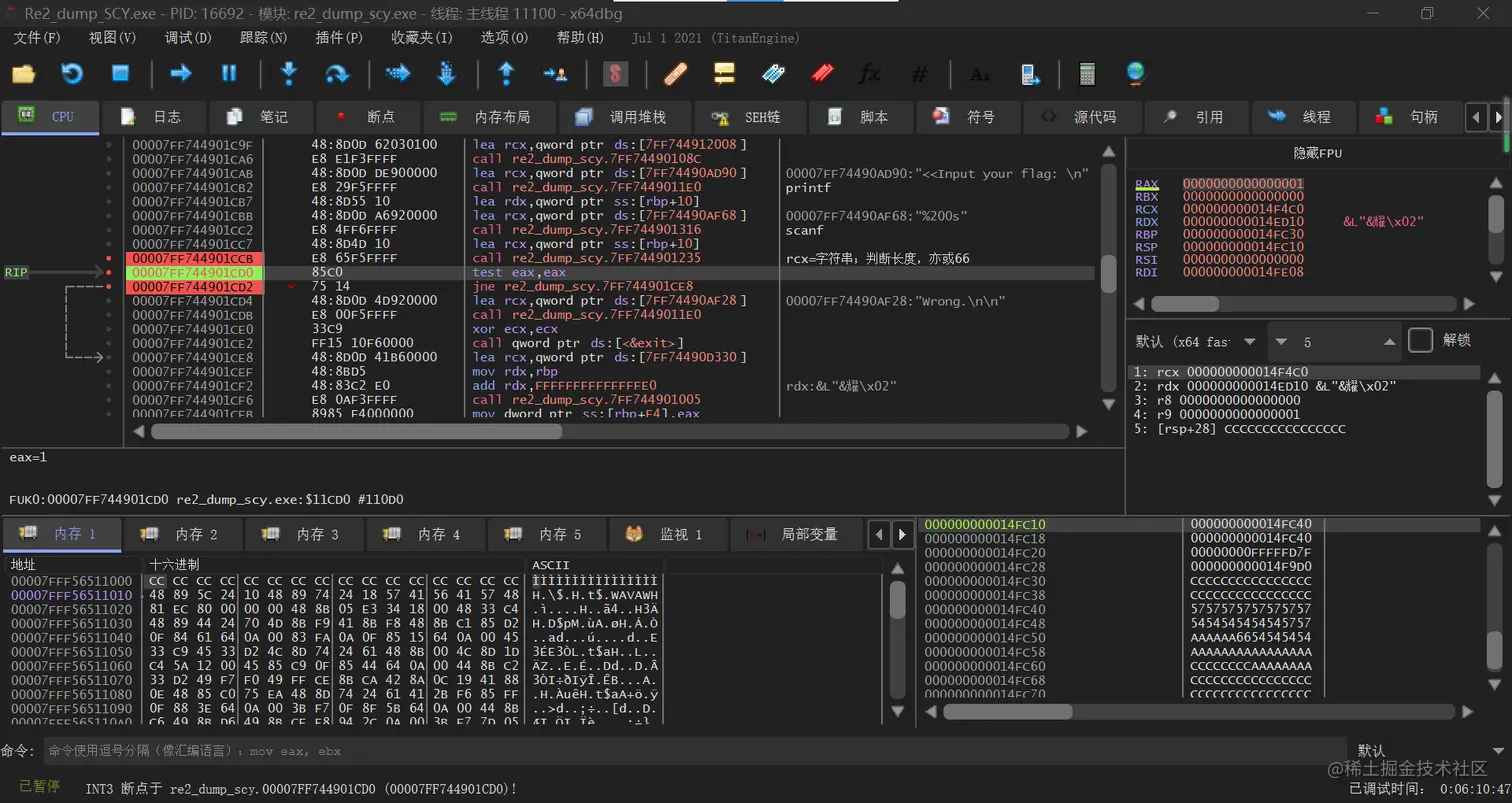Open the 监视 1 tab
Viewport: 1512px width, 803px height.
coord(667,534)
